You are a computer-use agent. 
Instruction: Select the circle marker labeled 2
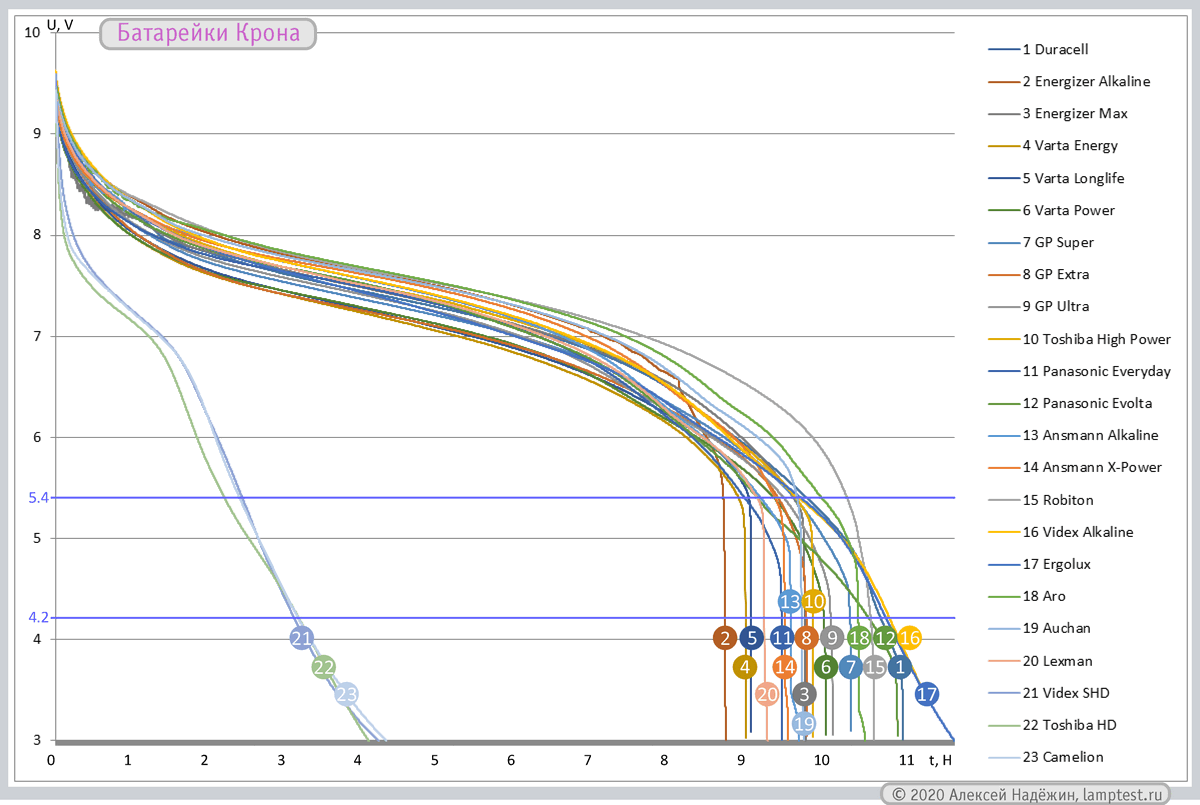[x=725, y=638]
